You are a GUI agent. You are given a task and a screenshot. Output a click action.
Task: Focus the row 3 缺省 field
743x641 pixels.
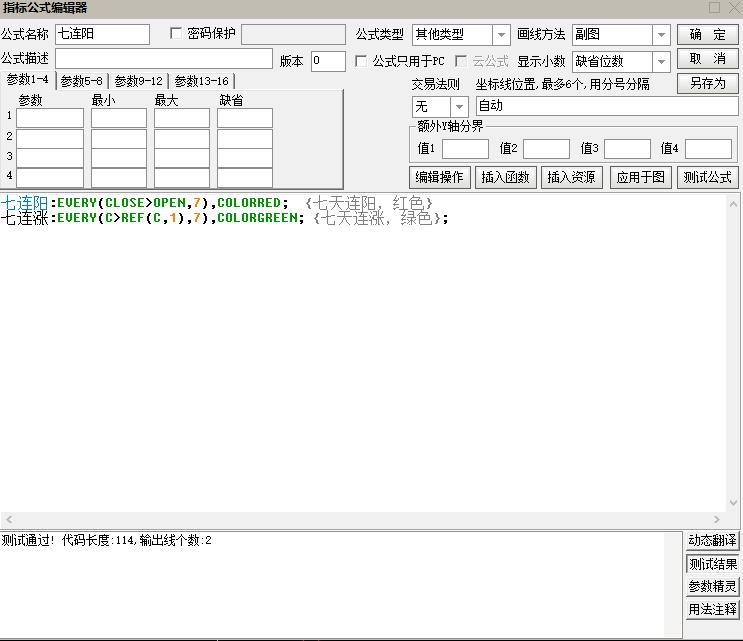[245, 158]
